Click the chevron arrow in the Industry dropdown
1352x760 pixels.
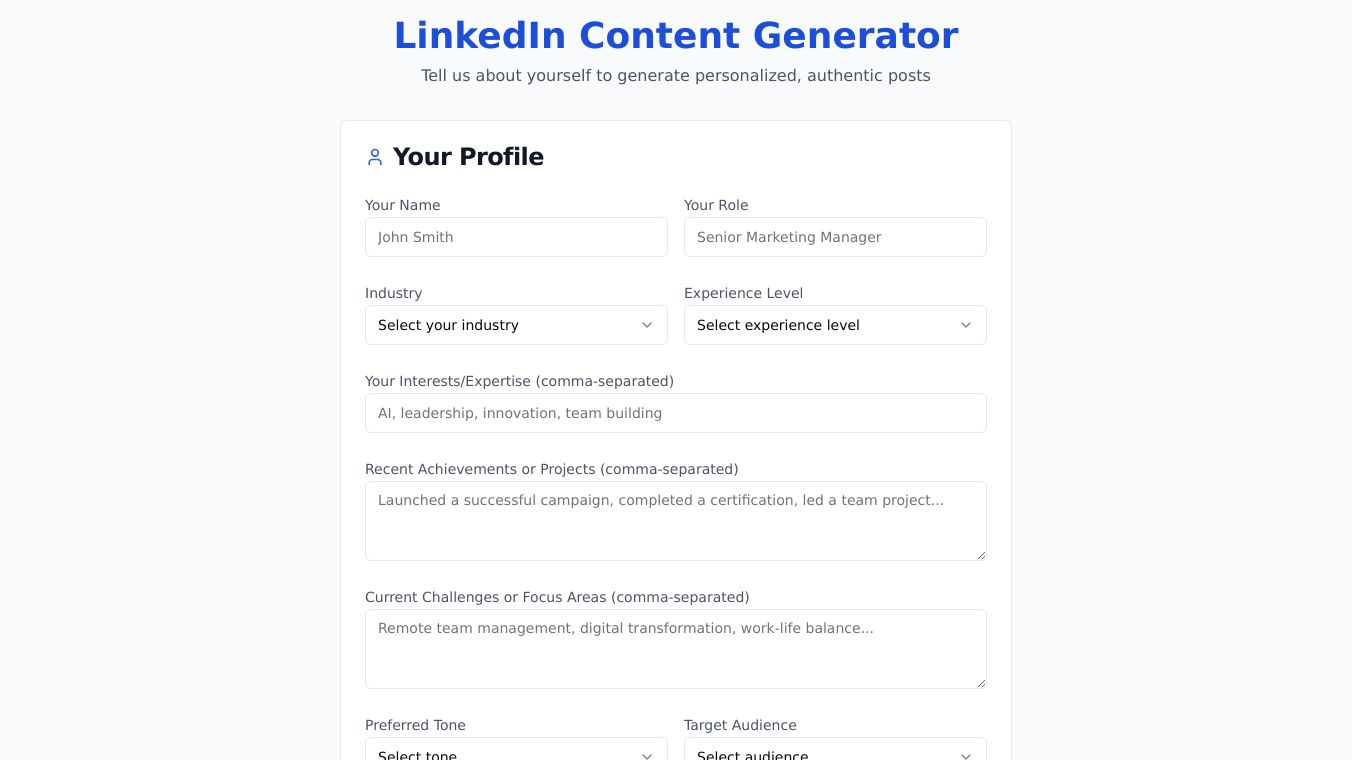(x=647, y=325)
